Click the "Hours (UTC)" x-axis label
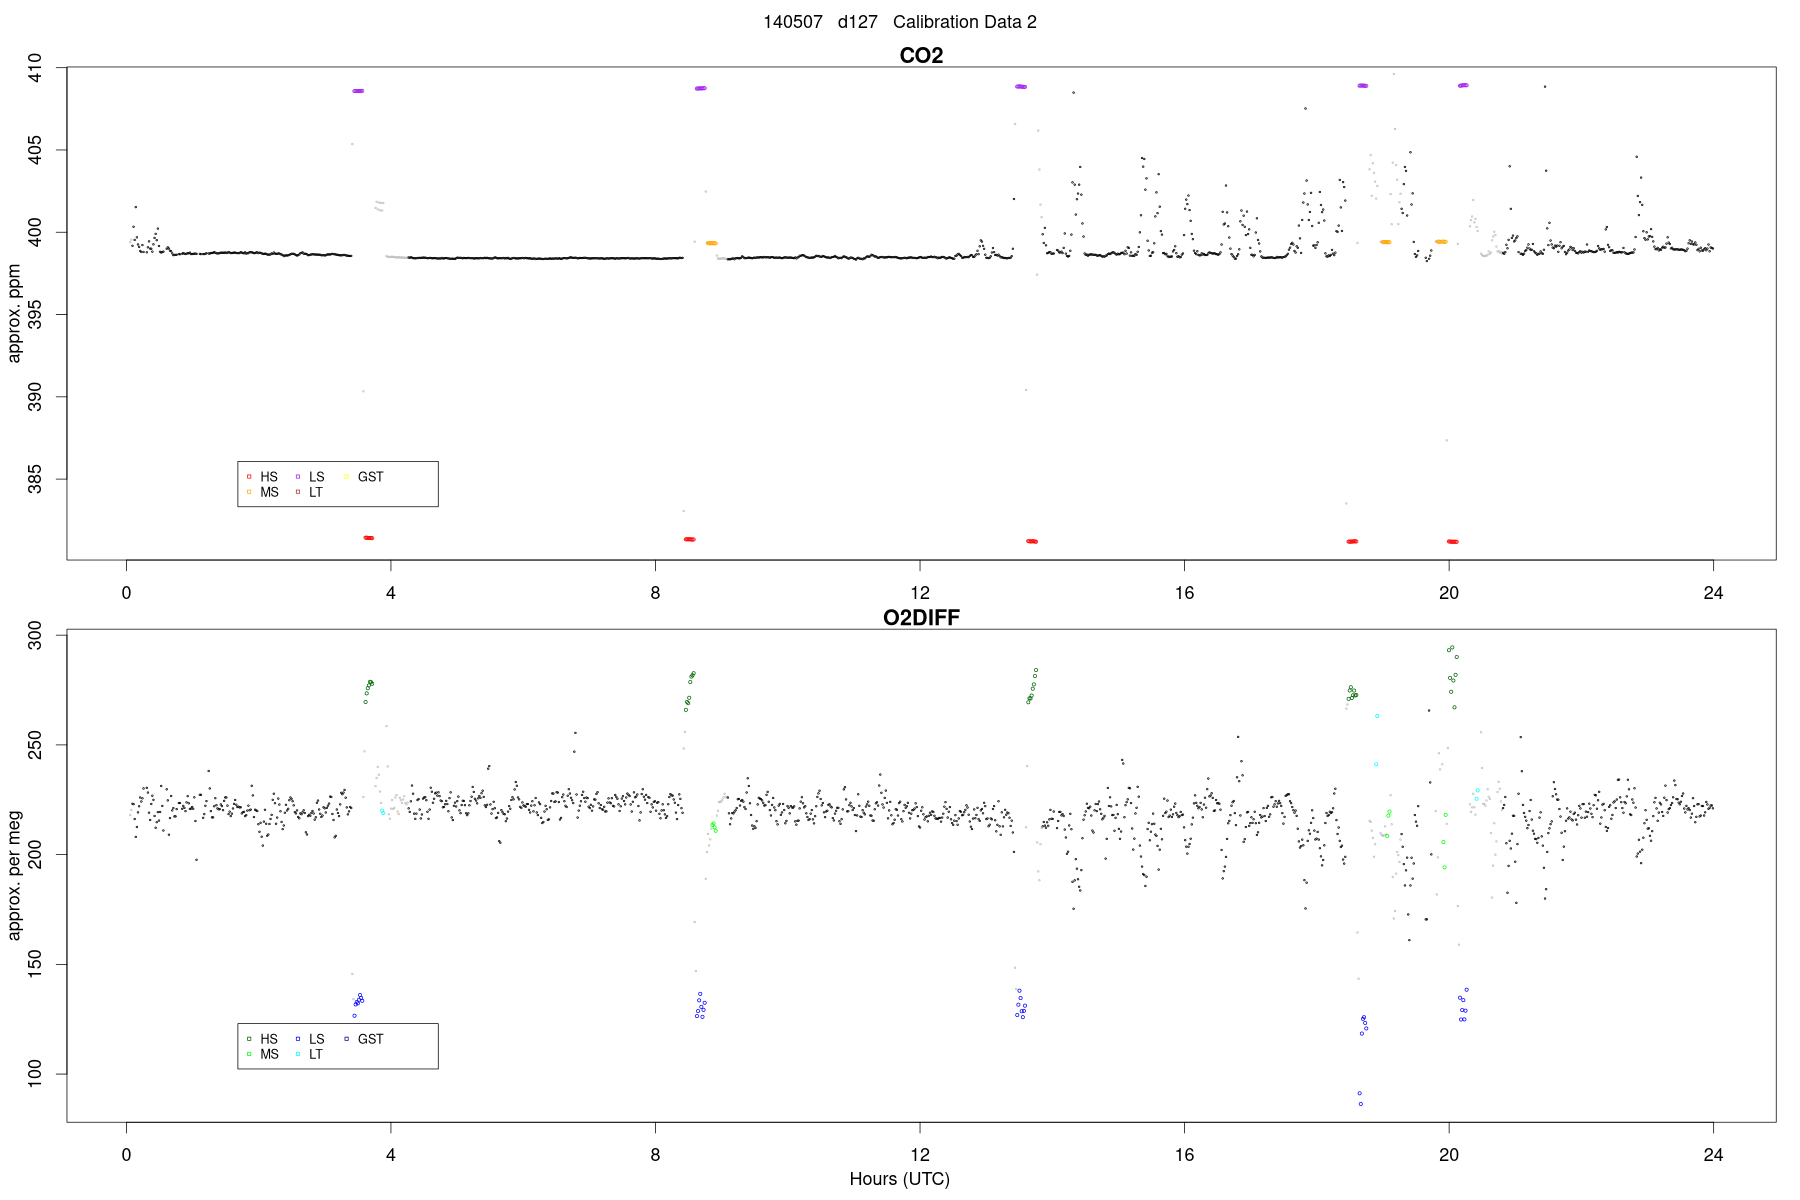This screenshot has width=1800, height=1200. (x=900, y=1179)
